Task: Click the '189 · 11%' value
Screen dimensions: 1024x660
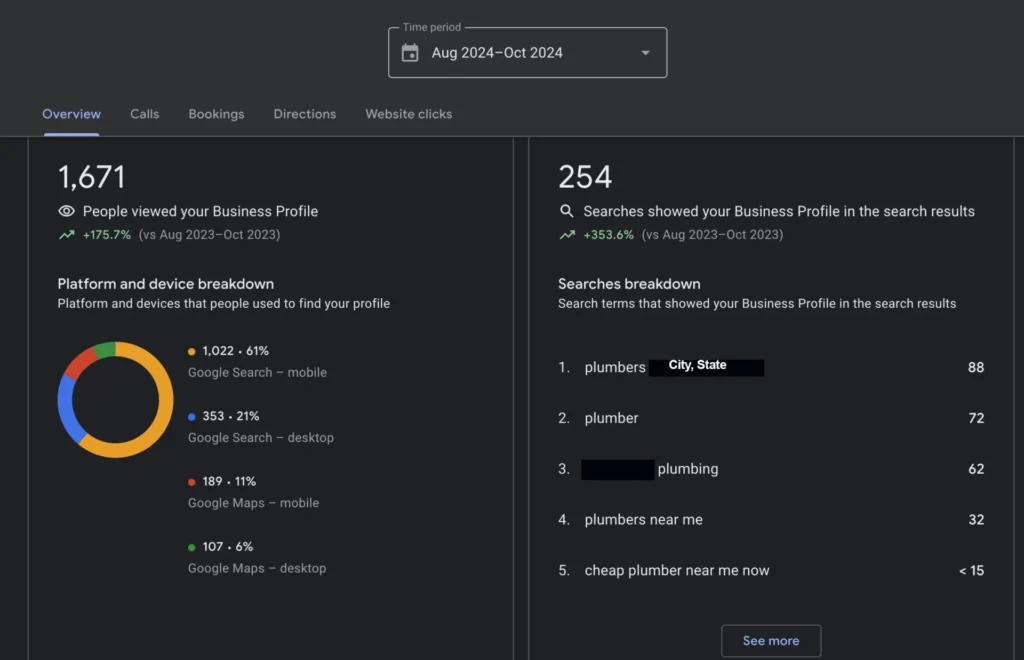Action: pyautogui.click(x=229, y=481)
